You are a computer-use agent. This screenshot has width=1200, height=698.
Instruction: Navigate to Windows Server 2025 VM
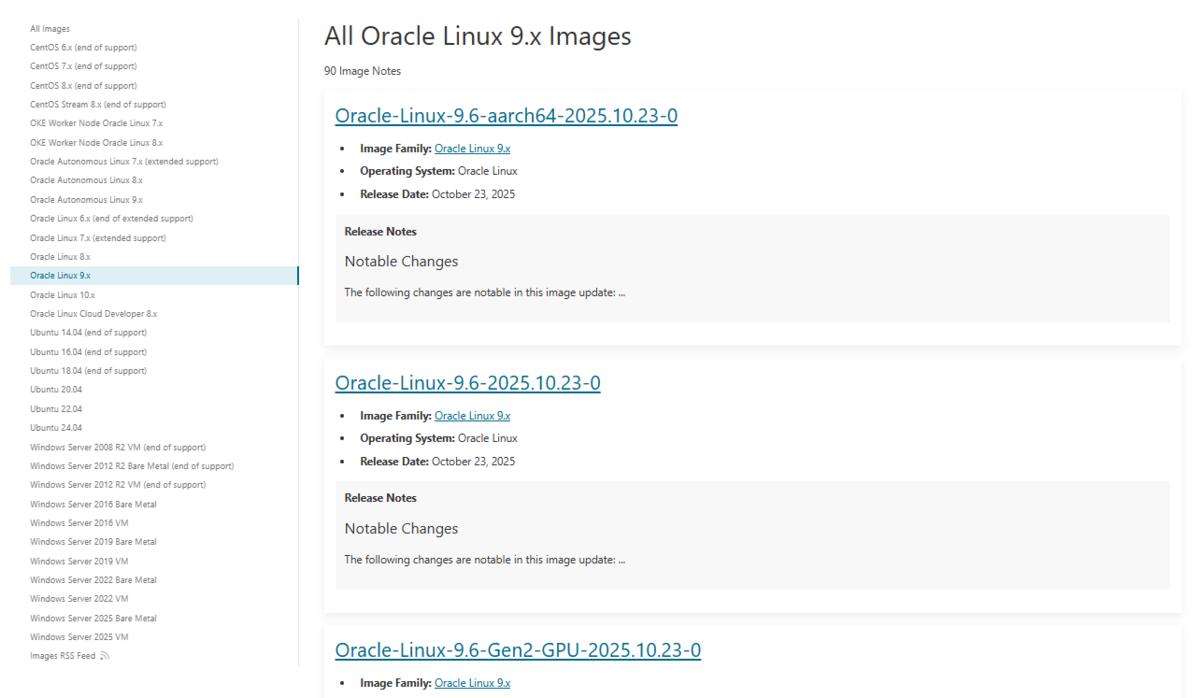point(79,637)
